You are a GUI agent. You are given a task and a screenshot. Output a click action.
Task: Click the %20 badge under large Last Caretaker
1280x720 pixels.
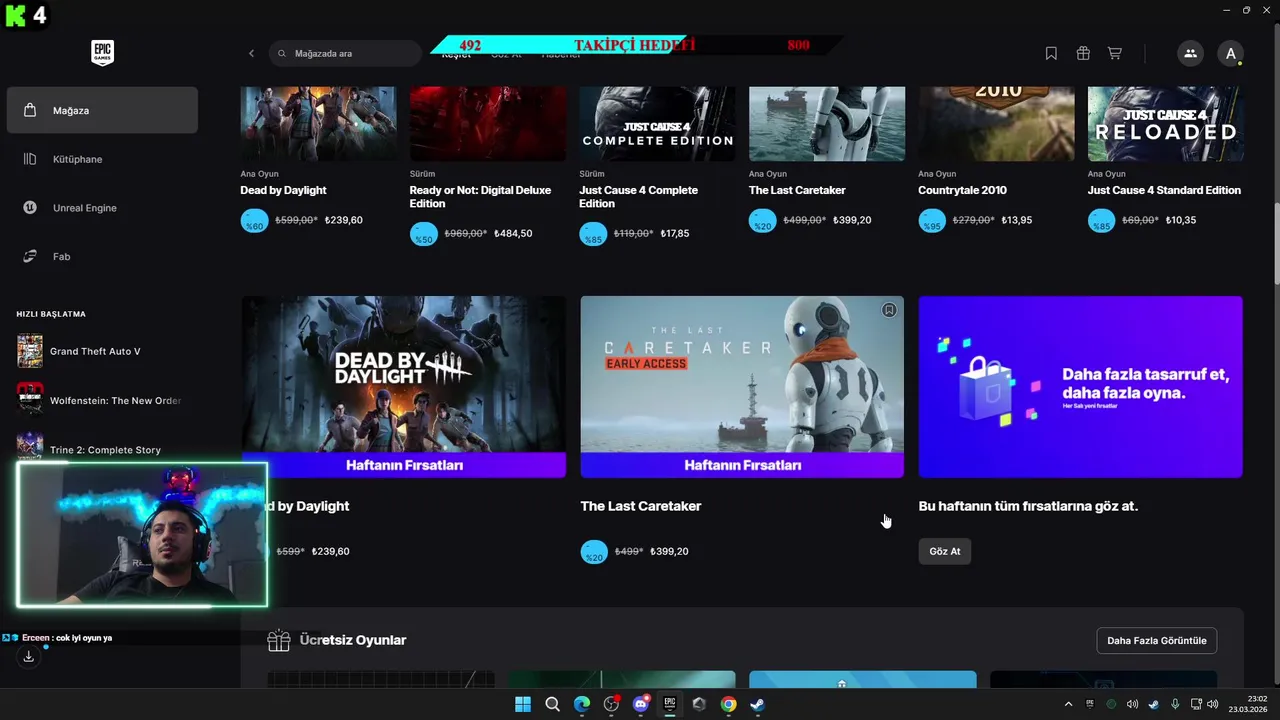tap(594, 551)
